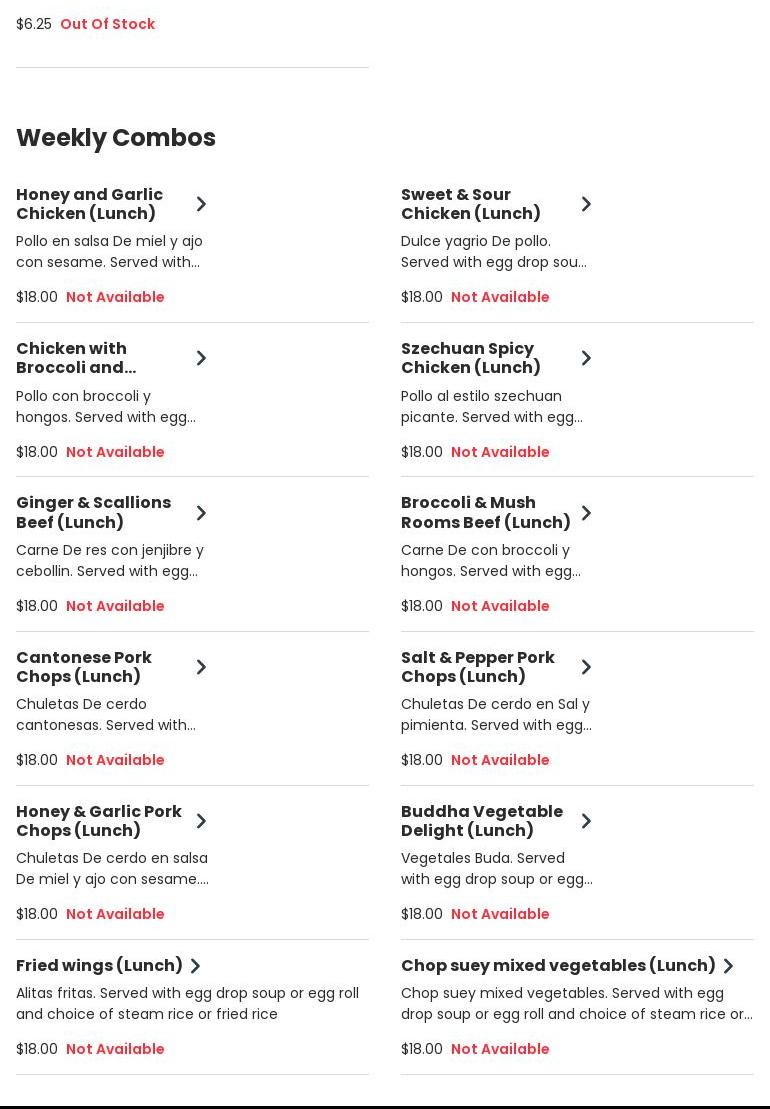Open Buddha Vegetable Delight (Lunch) title
This screenshot has height=1109, width=770.
pyautogui.click(x=481, y=821)
